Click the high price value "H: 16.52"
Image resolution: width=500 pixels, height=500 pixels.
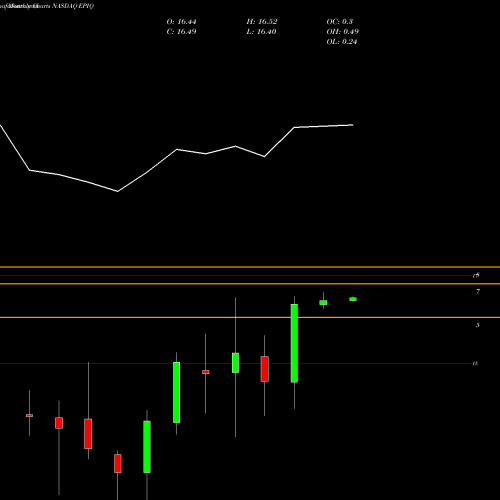click(x=262, y=22)
